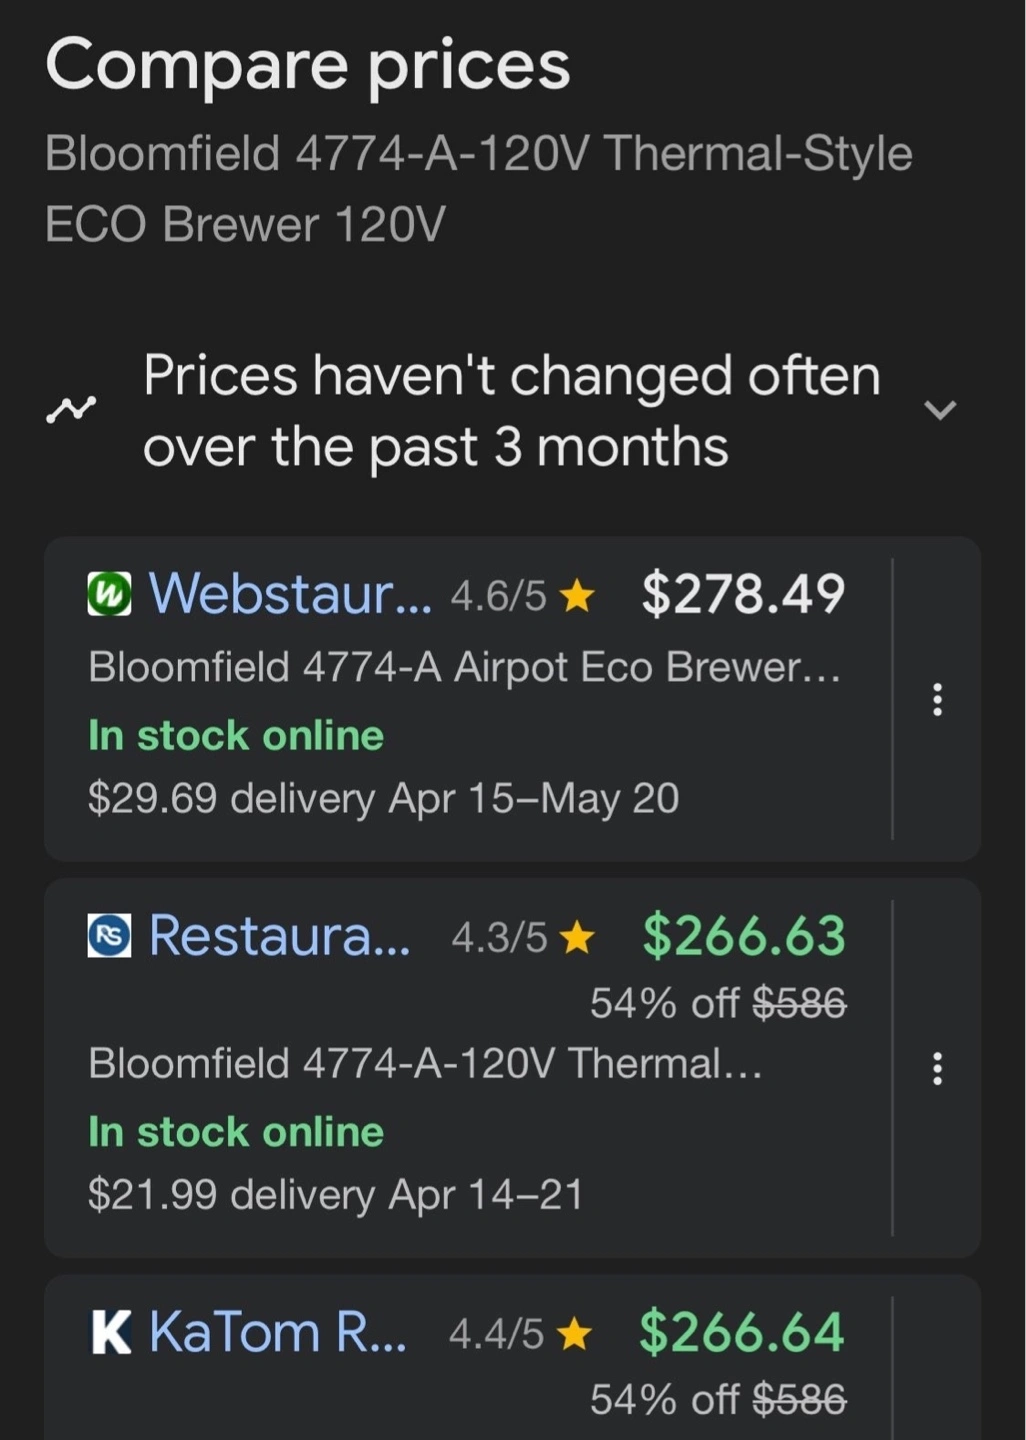
Task: Click the Webstaurant rating star icon
Action: [577, 597]
